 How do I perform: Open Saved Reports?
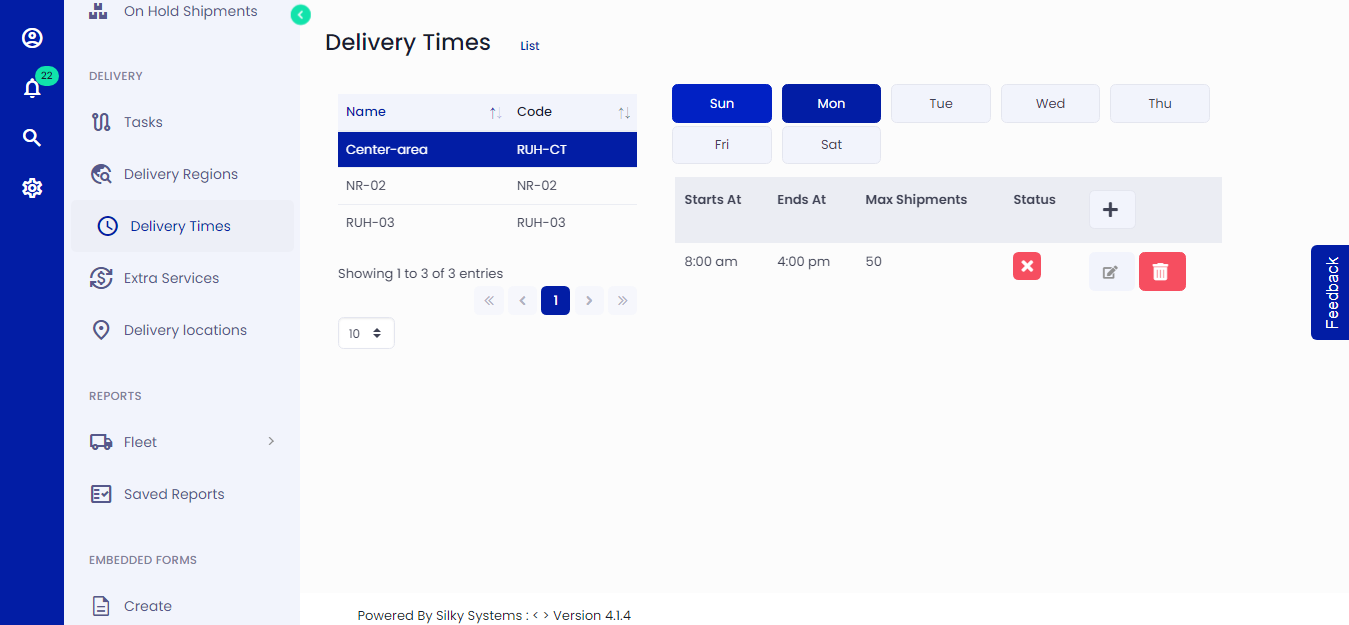tap(173, 493)
